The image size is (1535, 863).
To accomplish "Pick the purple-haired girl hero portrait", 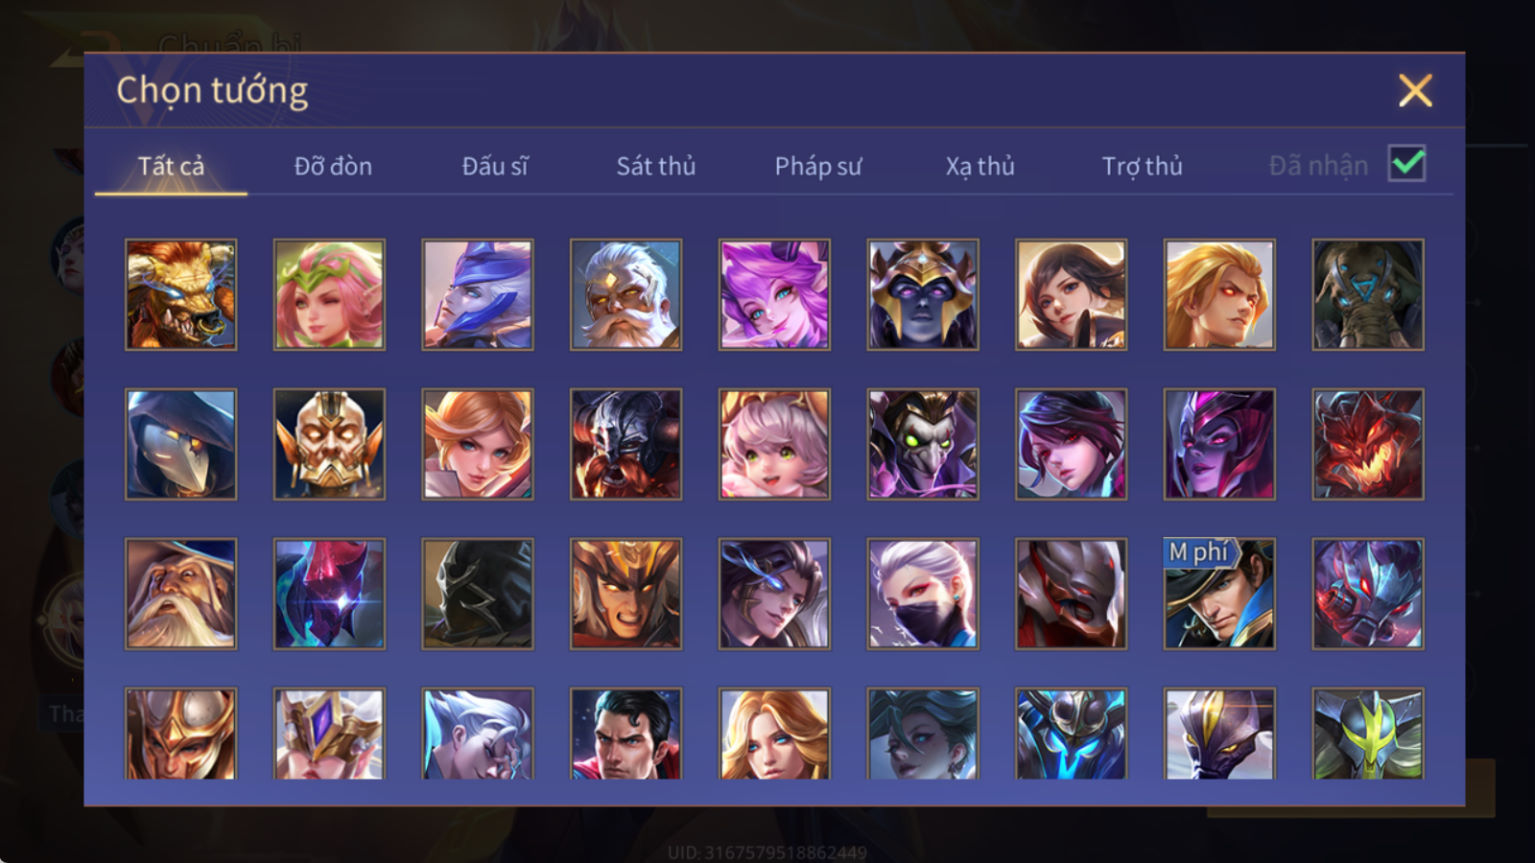I will coord(774,294).
